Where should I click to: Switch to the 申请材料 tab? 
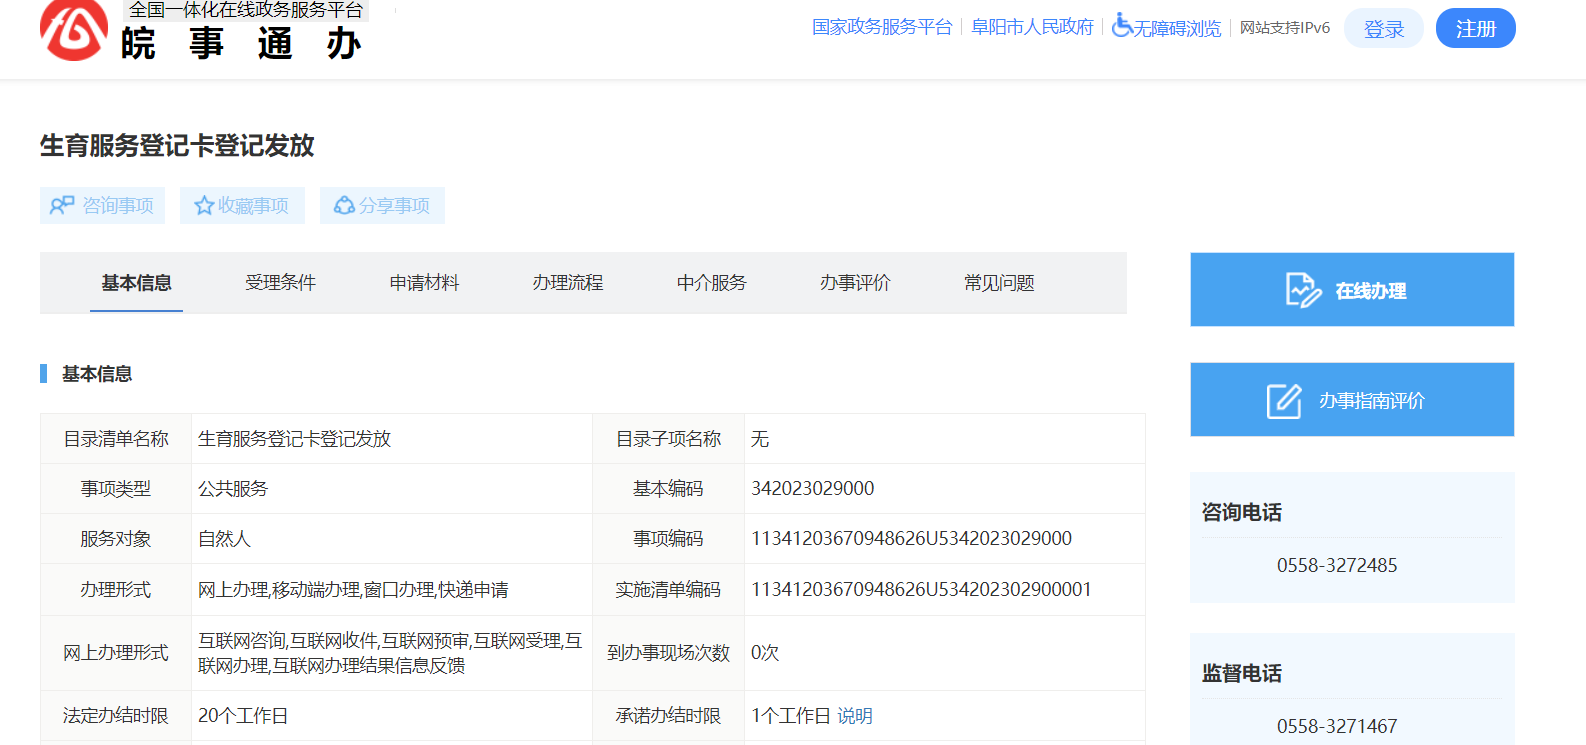(424, 283)
